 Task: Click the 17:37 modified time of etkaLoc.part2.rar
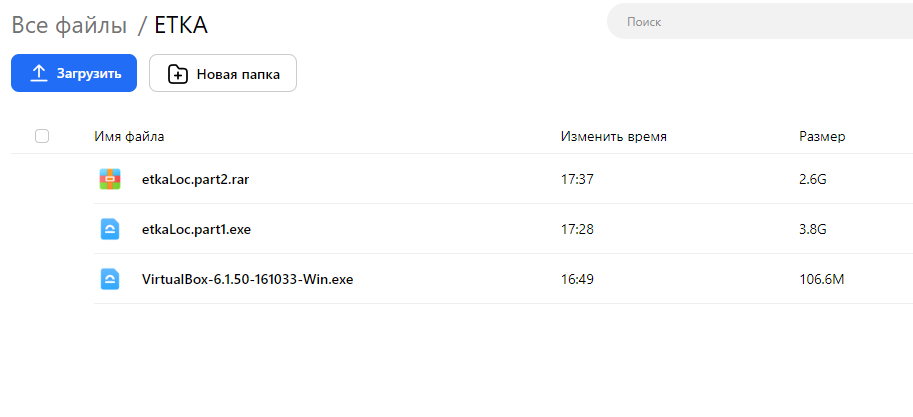(x=577, y=179)
